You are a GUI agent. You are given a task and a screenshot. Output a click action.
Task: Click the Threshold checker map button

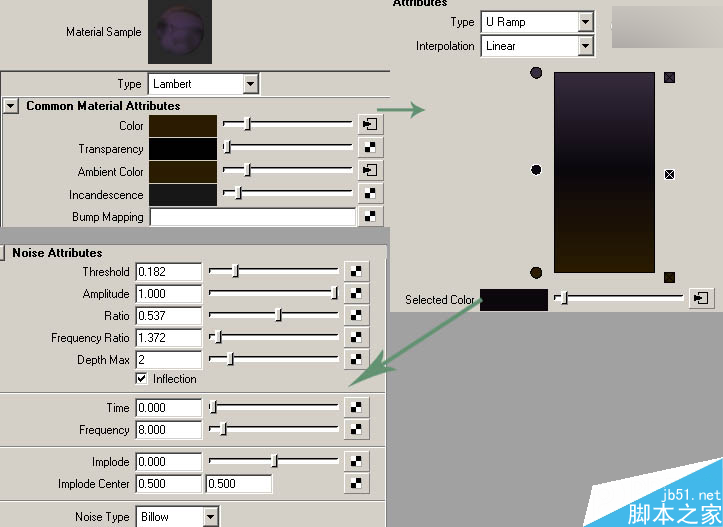pos(356,272)
